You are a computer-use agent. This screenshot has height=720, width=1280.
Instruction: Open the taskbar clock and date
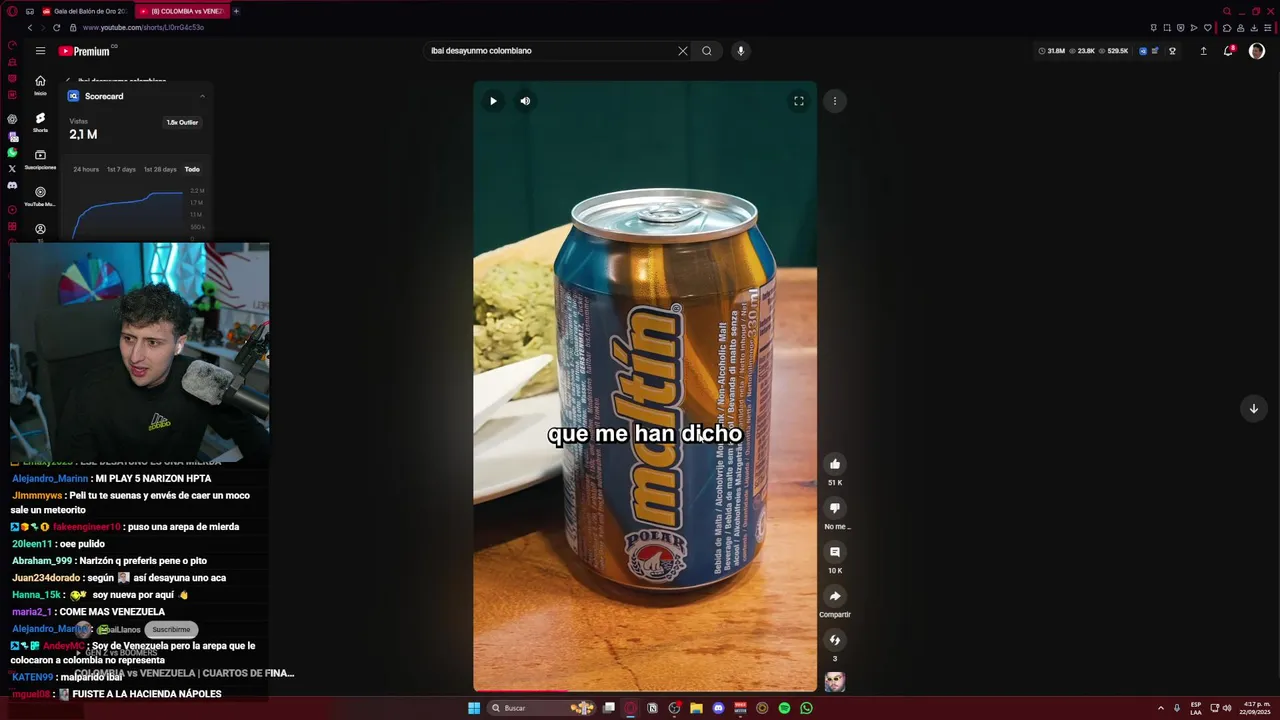pyautogui.click(x=1255, y=708)
